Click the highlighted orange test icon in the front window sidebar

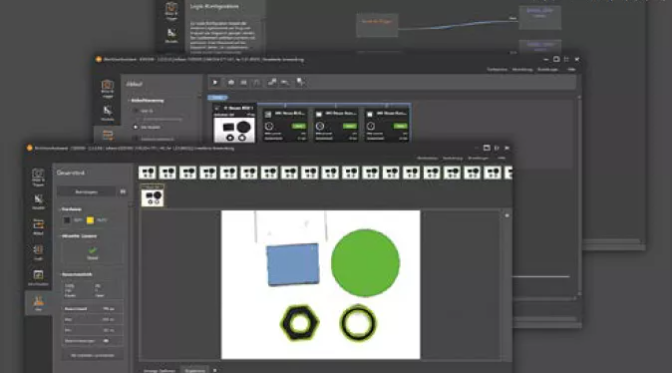[x=38, y=303]
